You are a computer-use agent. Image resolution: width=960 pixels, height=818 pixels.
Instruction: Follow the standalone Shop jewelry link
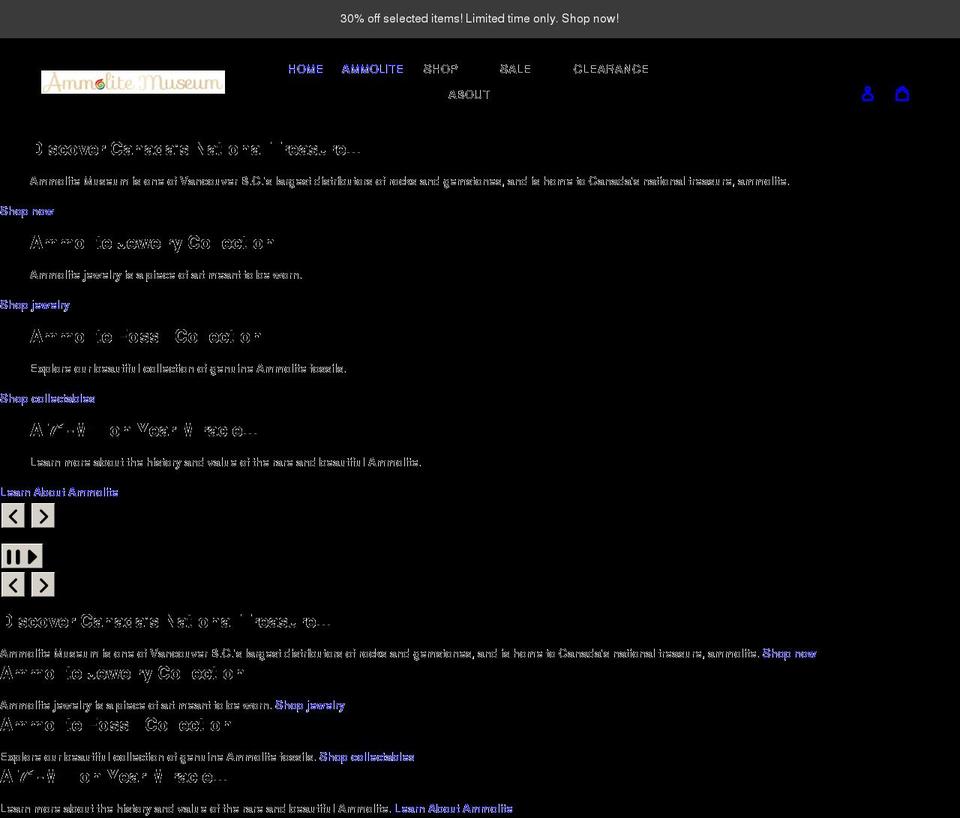(35, 305)
